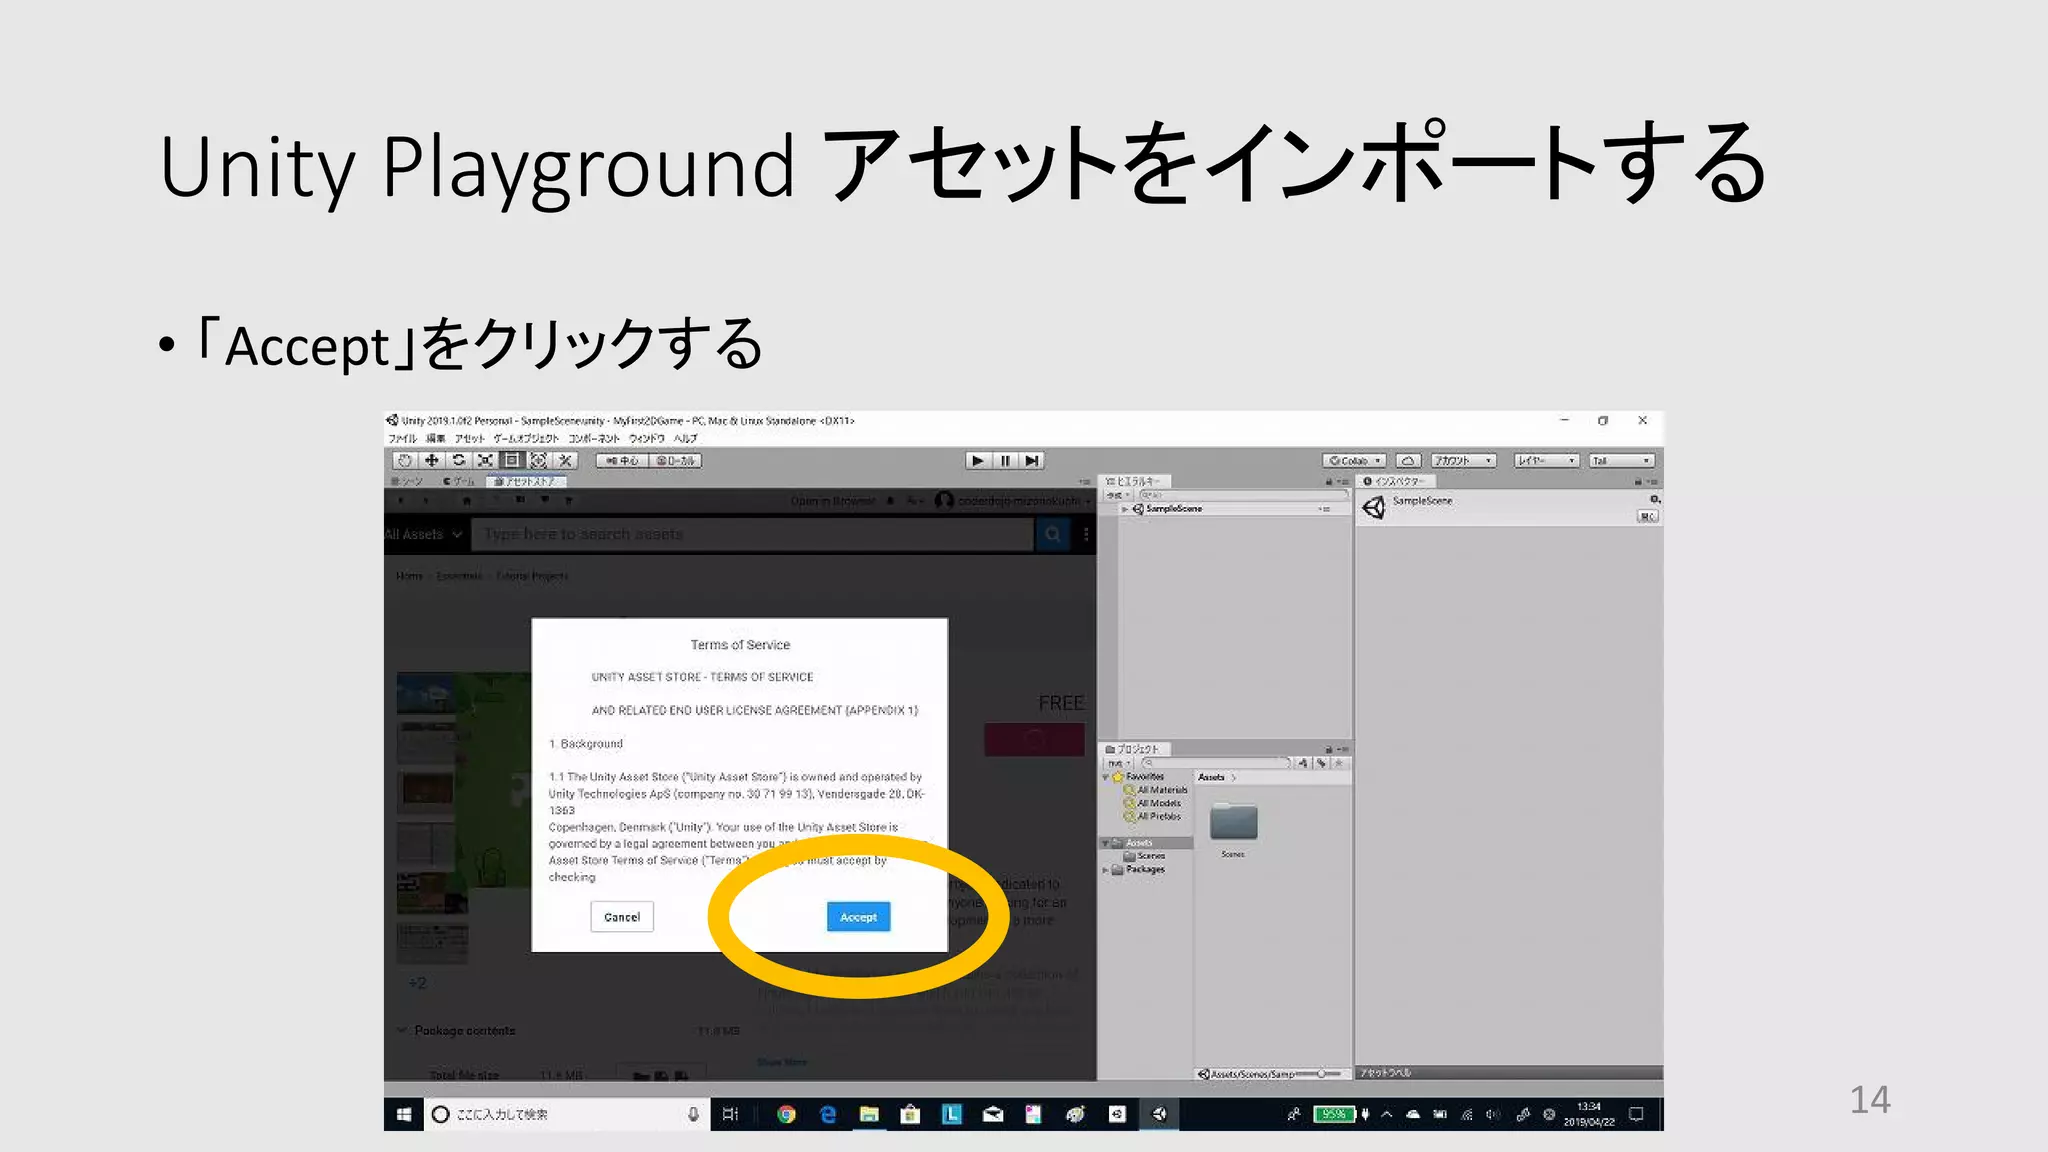
Task: Click Cancel in the Terms of Service dialog
Action: (x=622, y=916)
